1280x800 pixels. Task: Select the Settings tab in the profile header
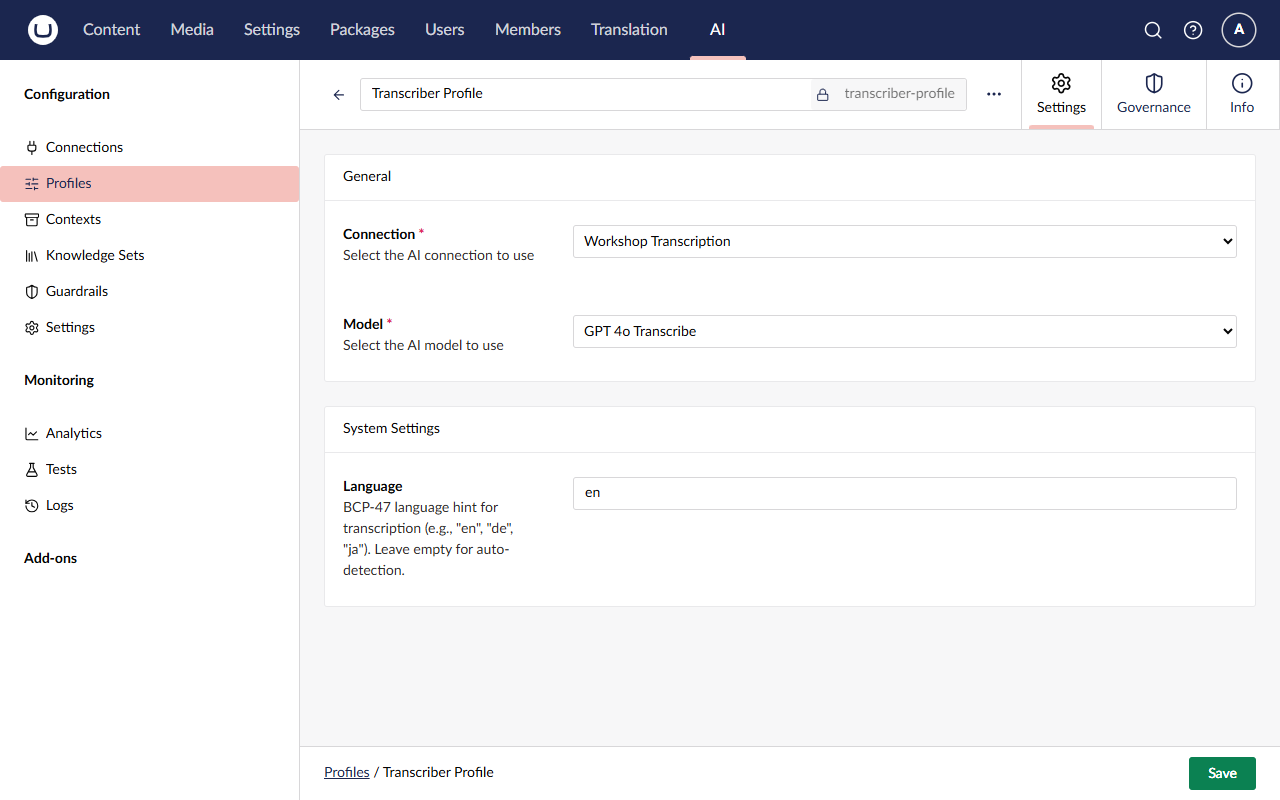1061,94
